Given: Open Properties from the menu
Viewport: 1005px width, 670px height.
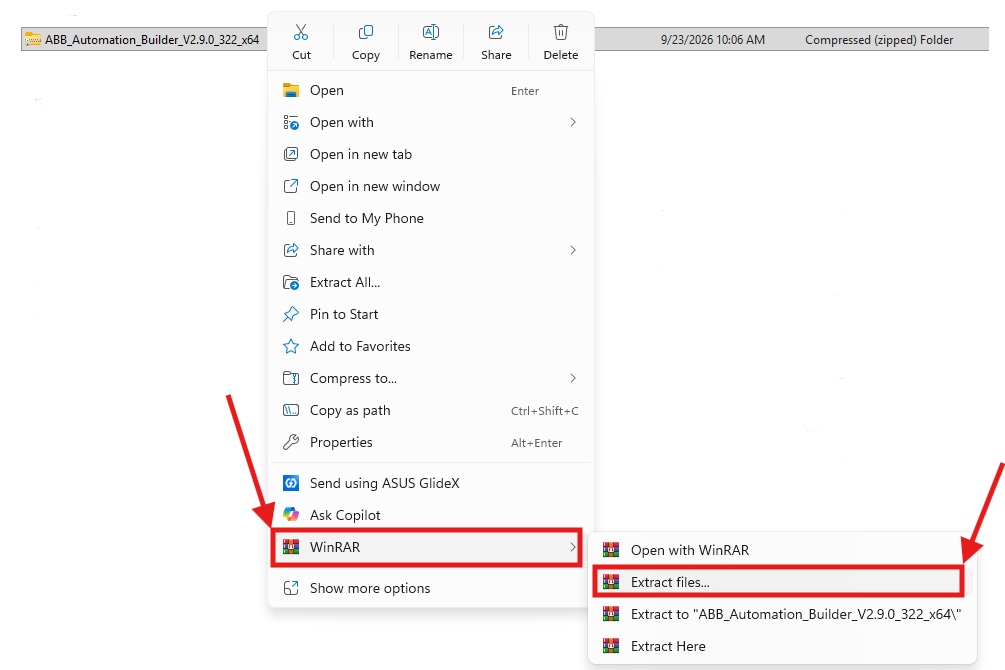Looking at the screenshot, I should click(x=431, y=442).
